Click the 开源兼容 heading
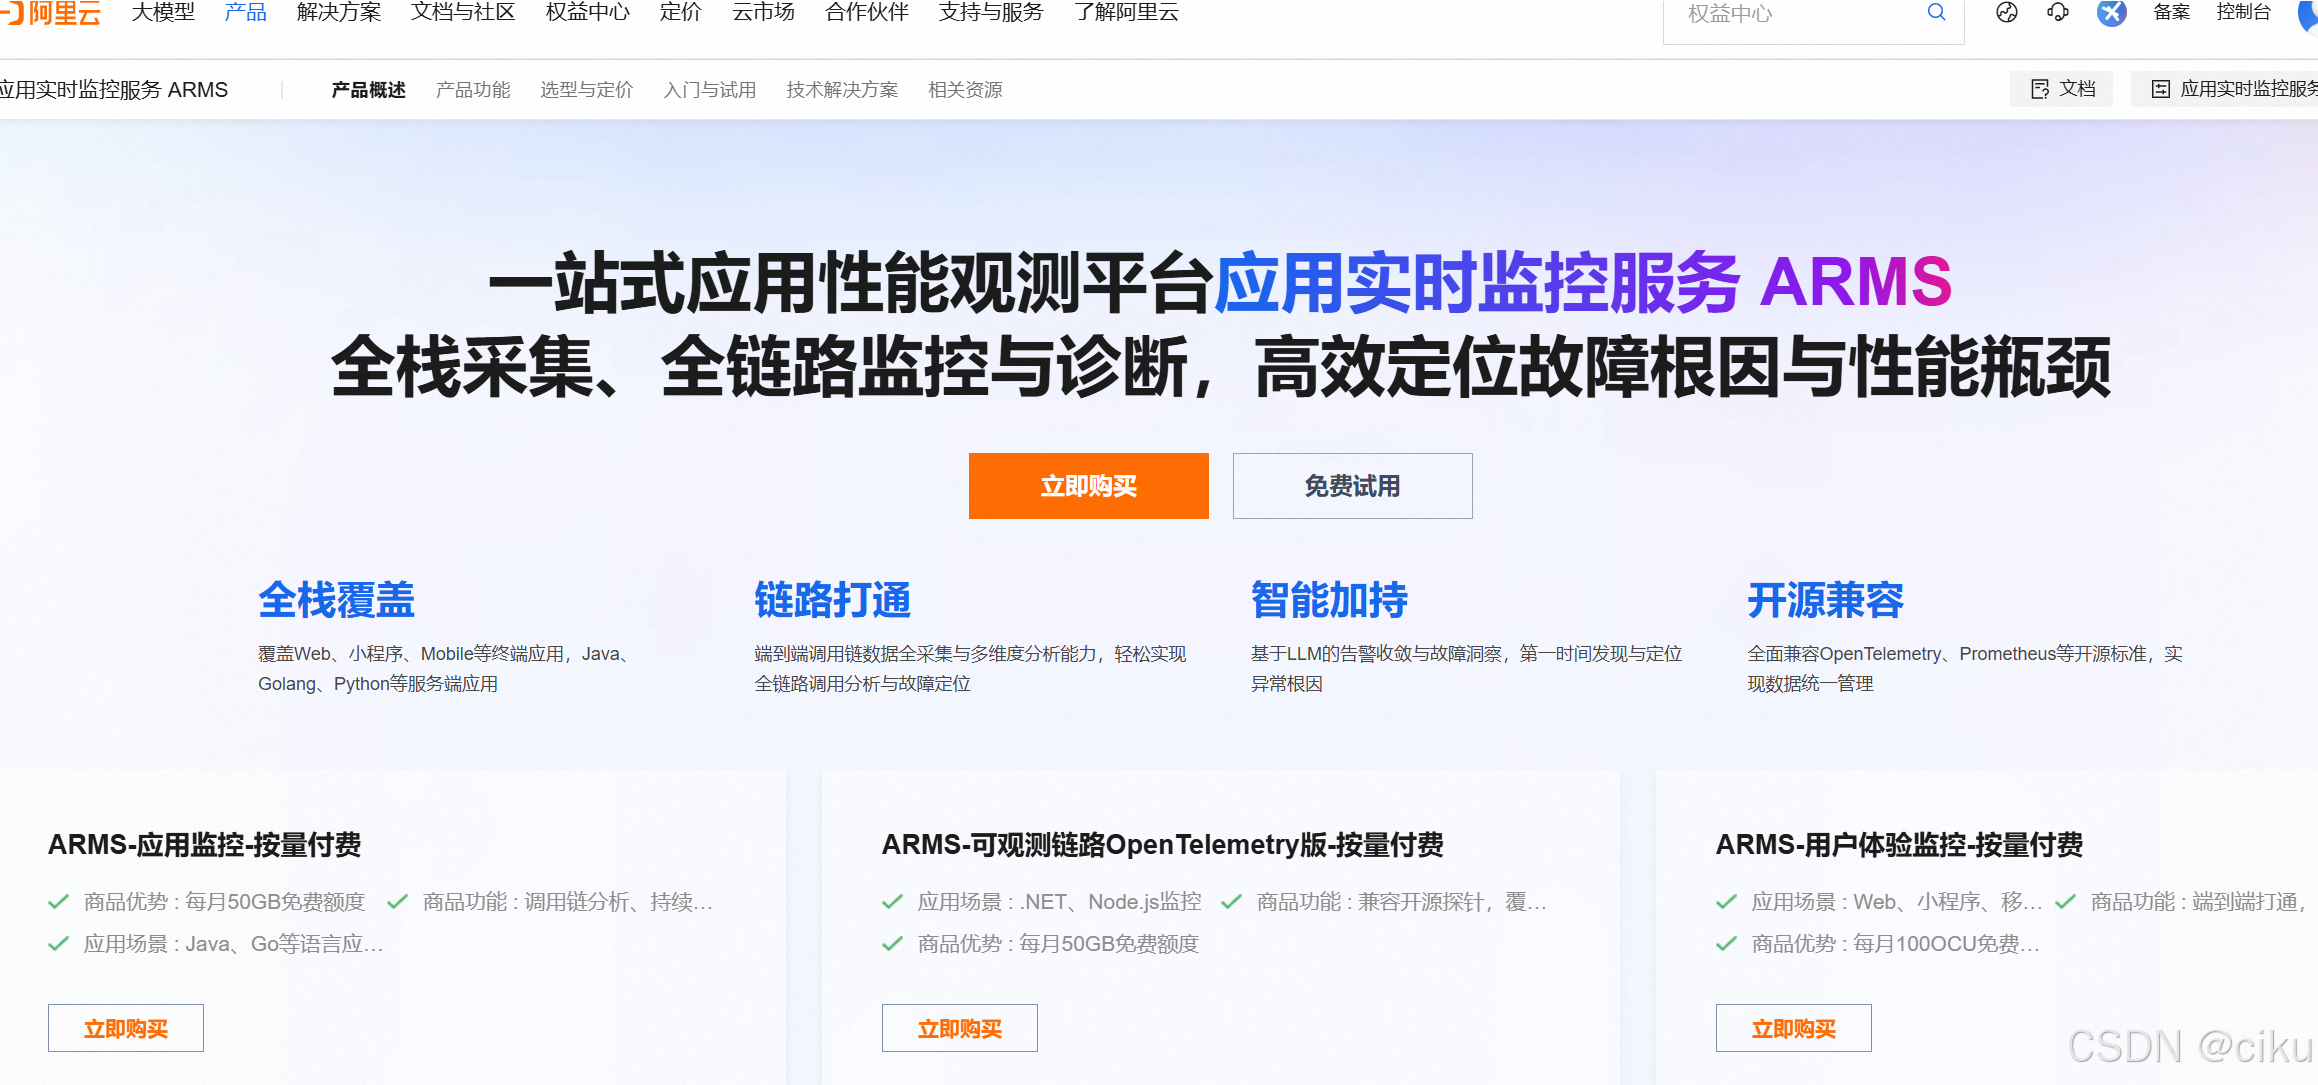The image size is (2318, 1085). (x=1825, y=600)
